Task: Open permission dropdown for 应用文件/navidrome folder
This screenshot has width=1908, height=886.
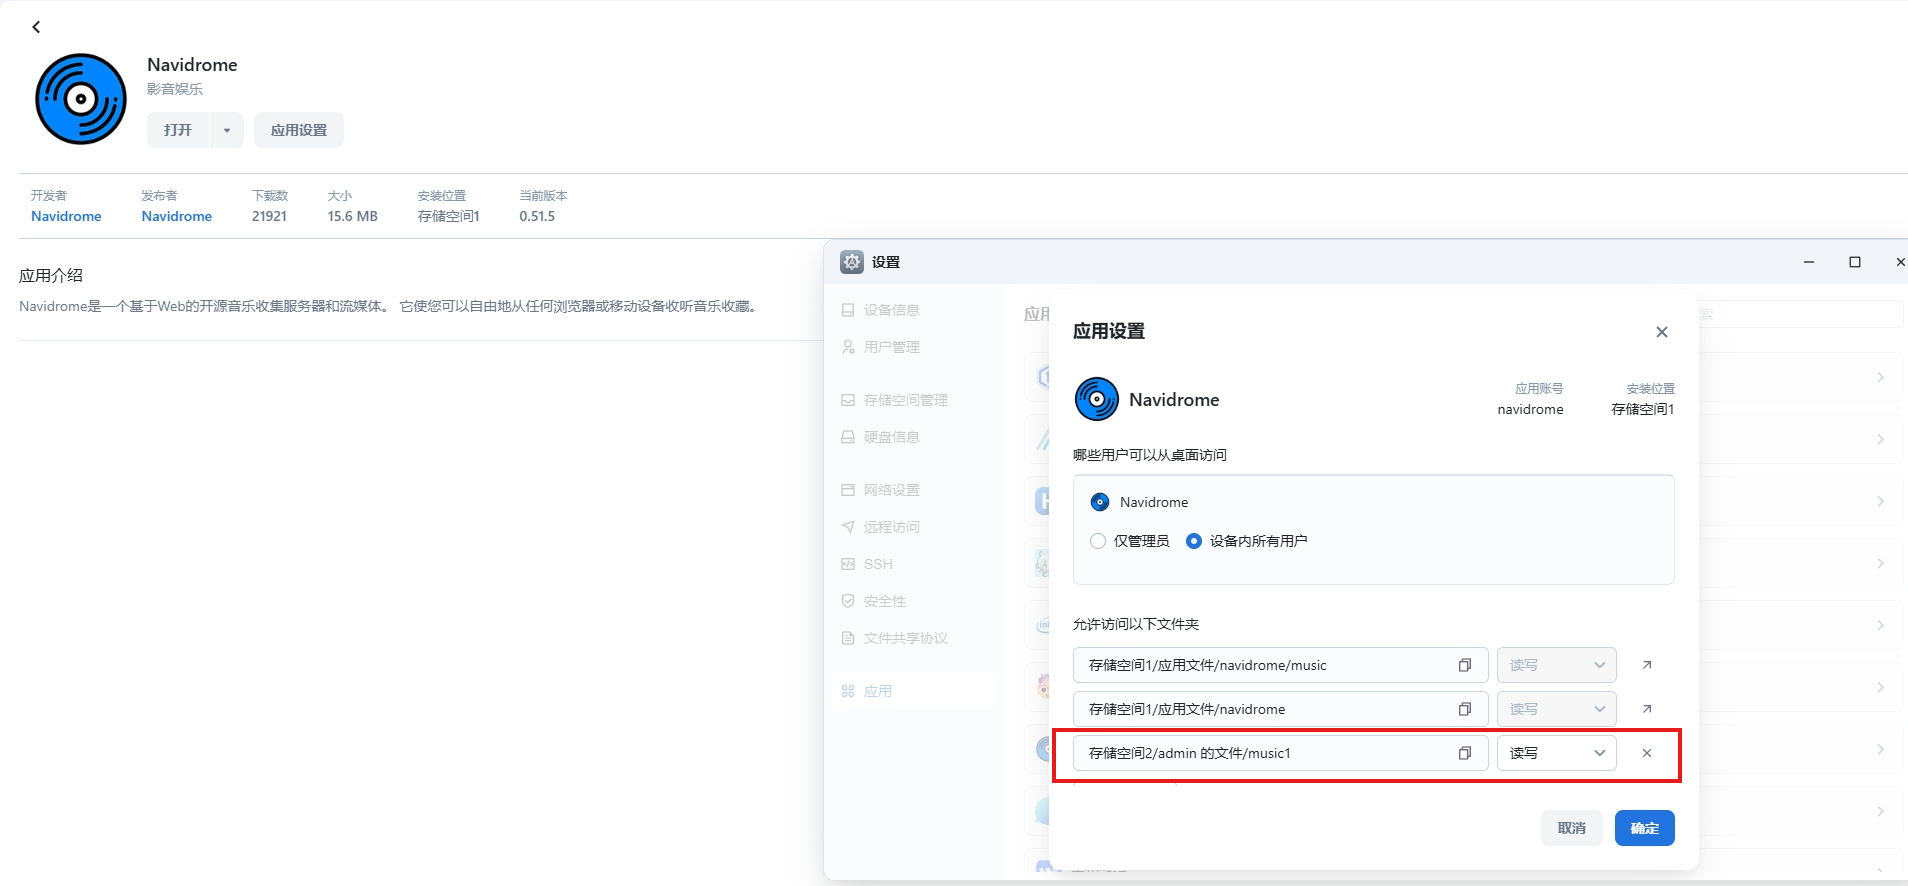Action: (1557, 709)
